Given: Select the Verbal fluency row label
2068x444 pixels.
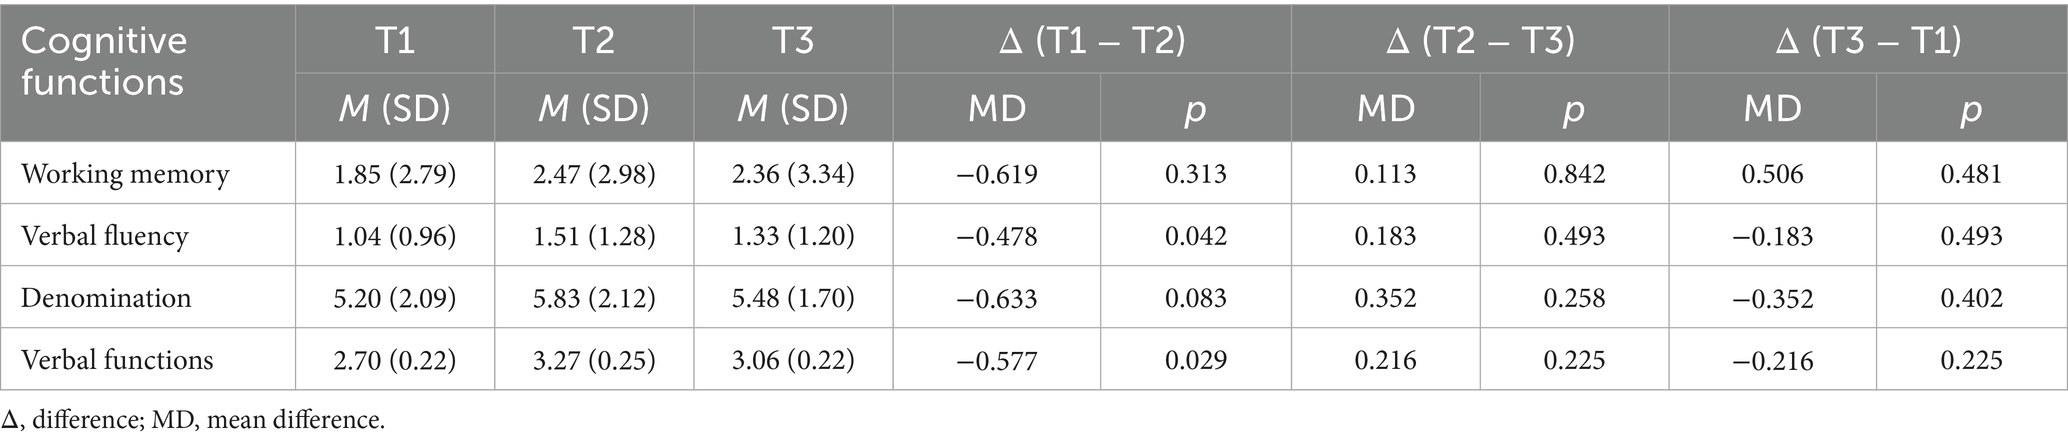Looking at the screenshot, I should (104, 236).
